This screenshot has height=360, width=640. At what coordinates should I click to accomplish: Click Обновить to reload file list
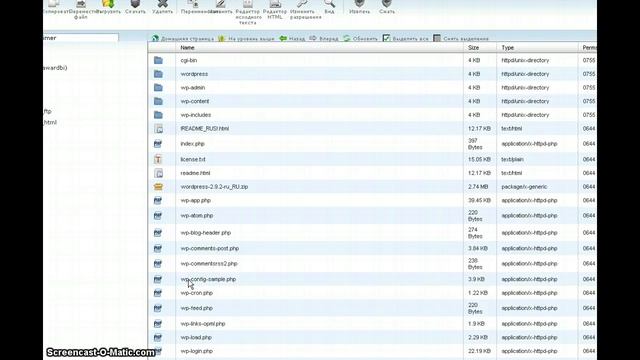coord(360,38)
